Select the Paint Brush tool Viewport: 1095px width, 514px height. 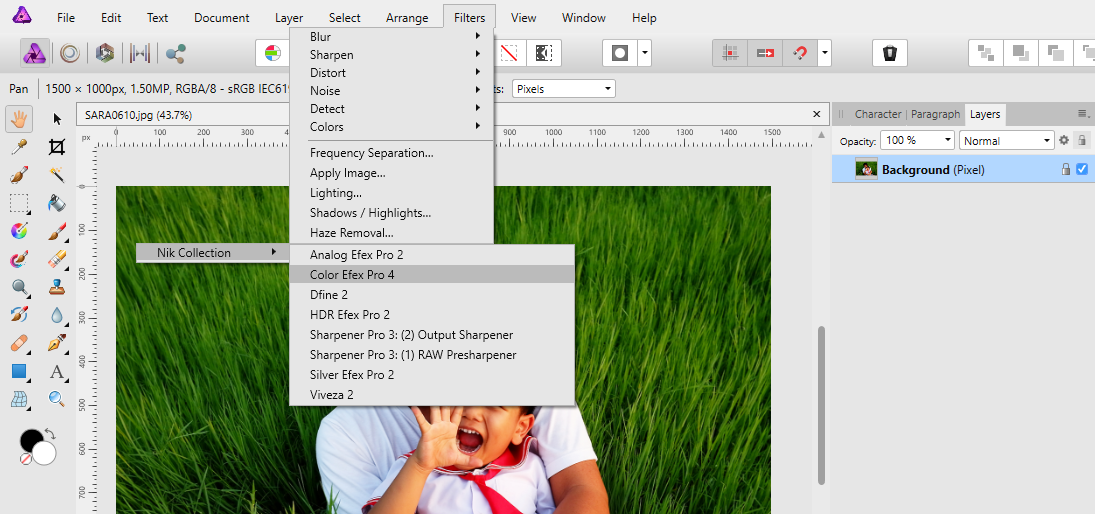(x=57, y=230)
